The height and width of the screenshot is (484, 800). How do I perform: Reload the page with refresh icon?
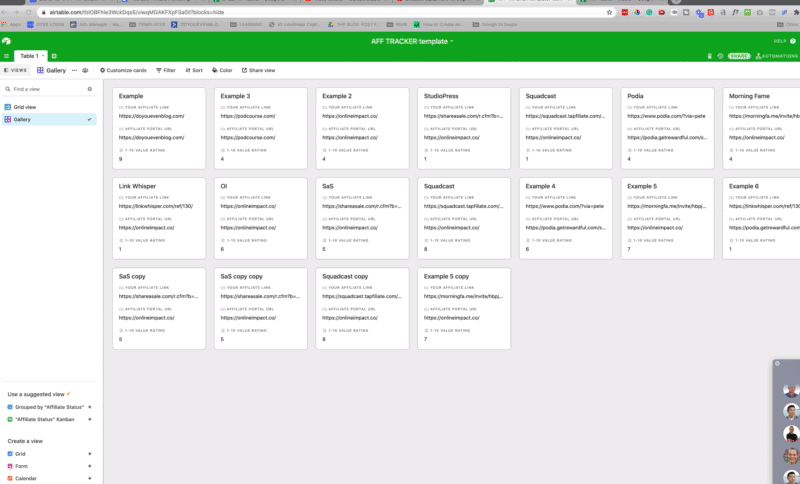(29, 12)
